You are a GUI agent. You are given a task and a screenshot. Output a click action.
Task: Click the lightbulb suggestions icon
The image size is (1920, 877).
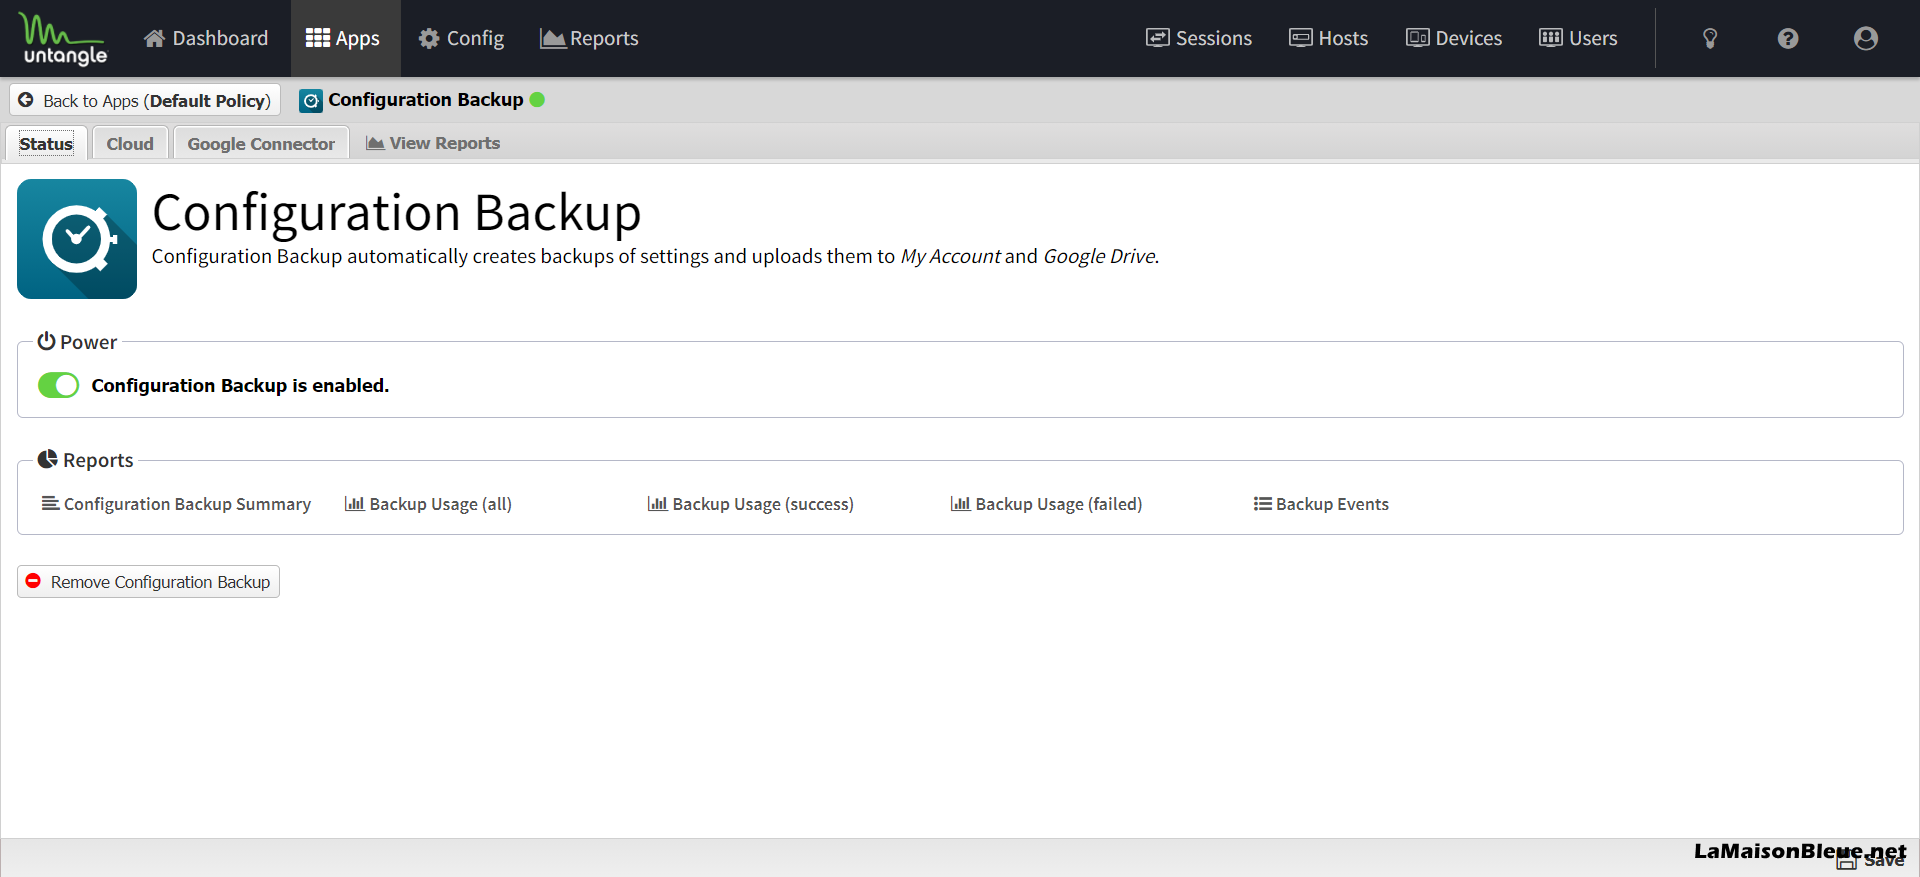click(x=1710, y=38)
